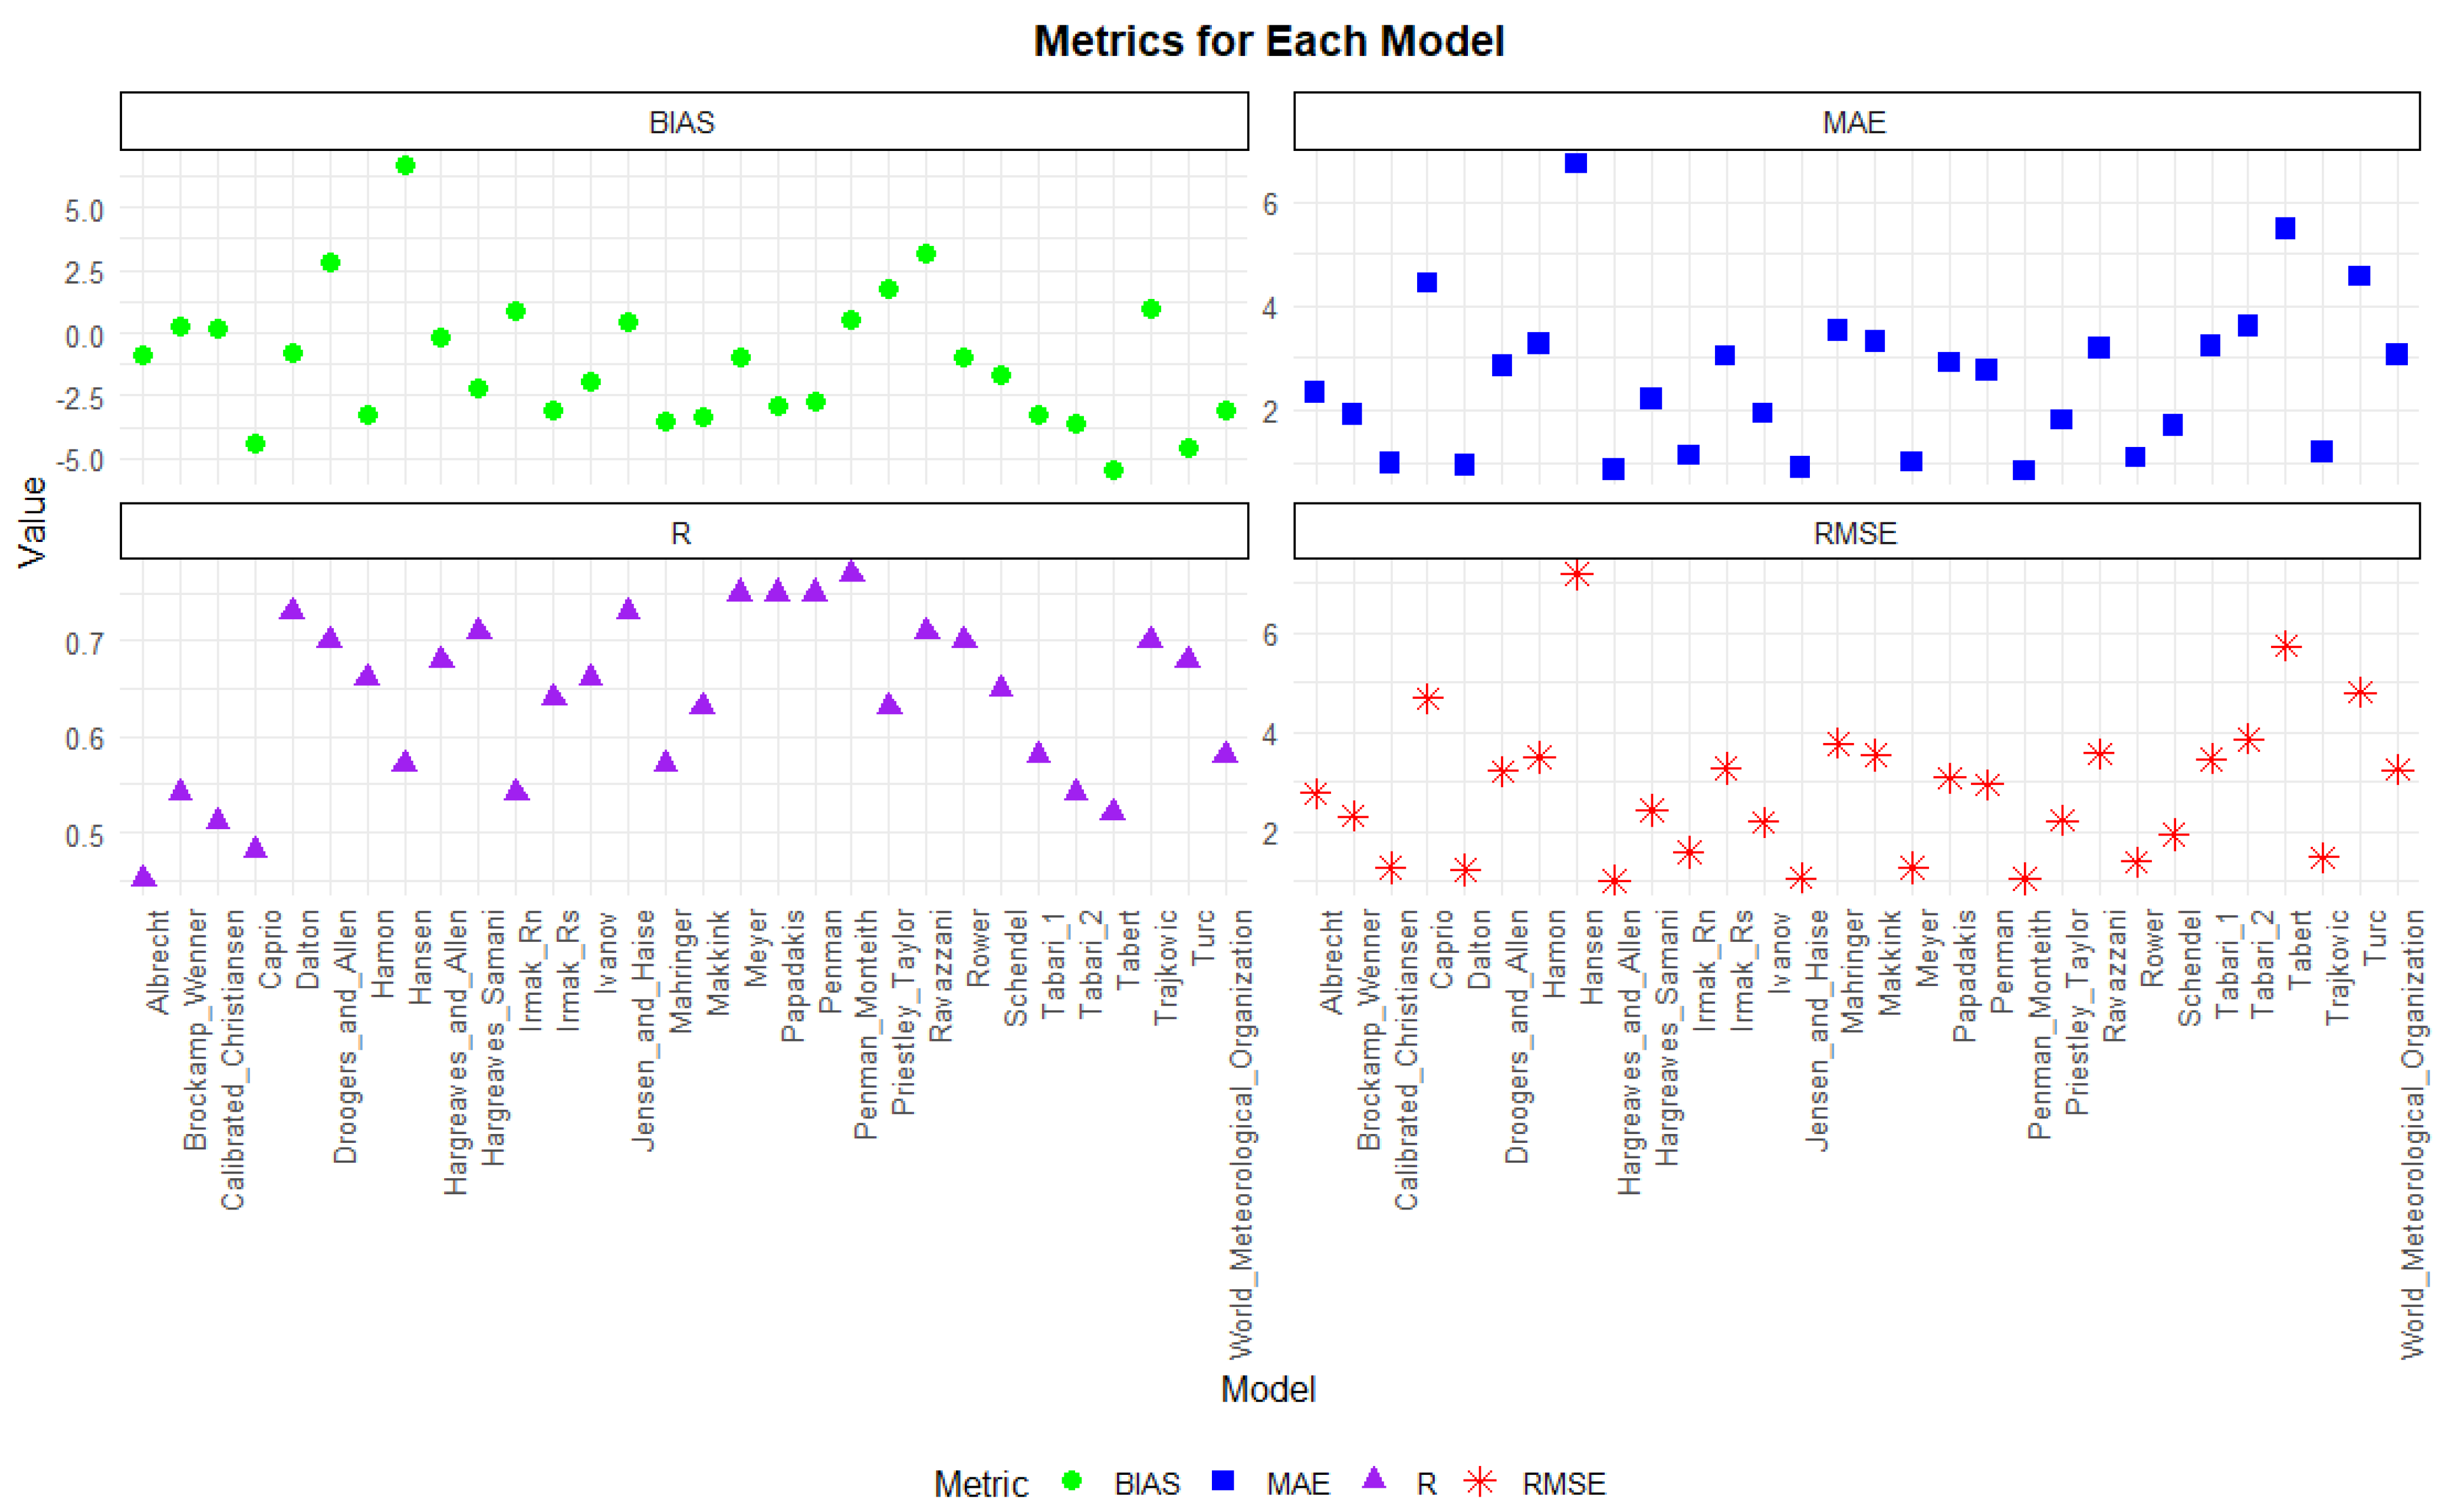The height and width of the screenshot is (1512, 2448).
Task: Click the 0.7 tick label on the R panel
Action: [84, 643]
